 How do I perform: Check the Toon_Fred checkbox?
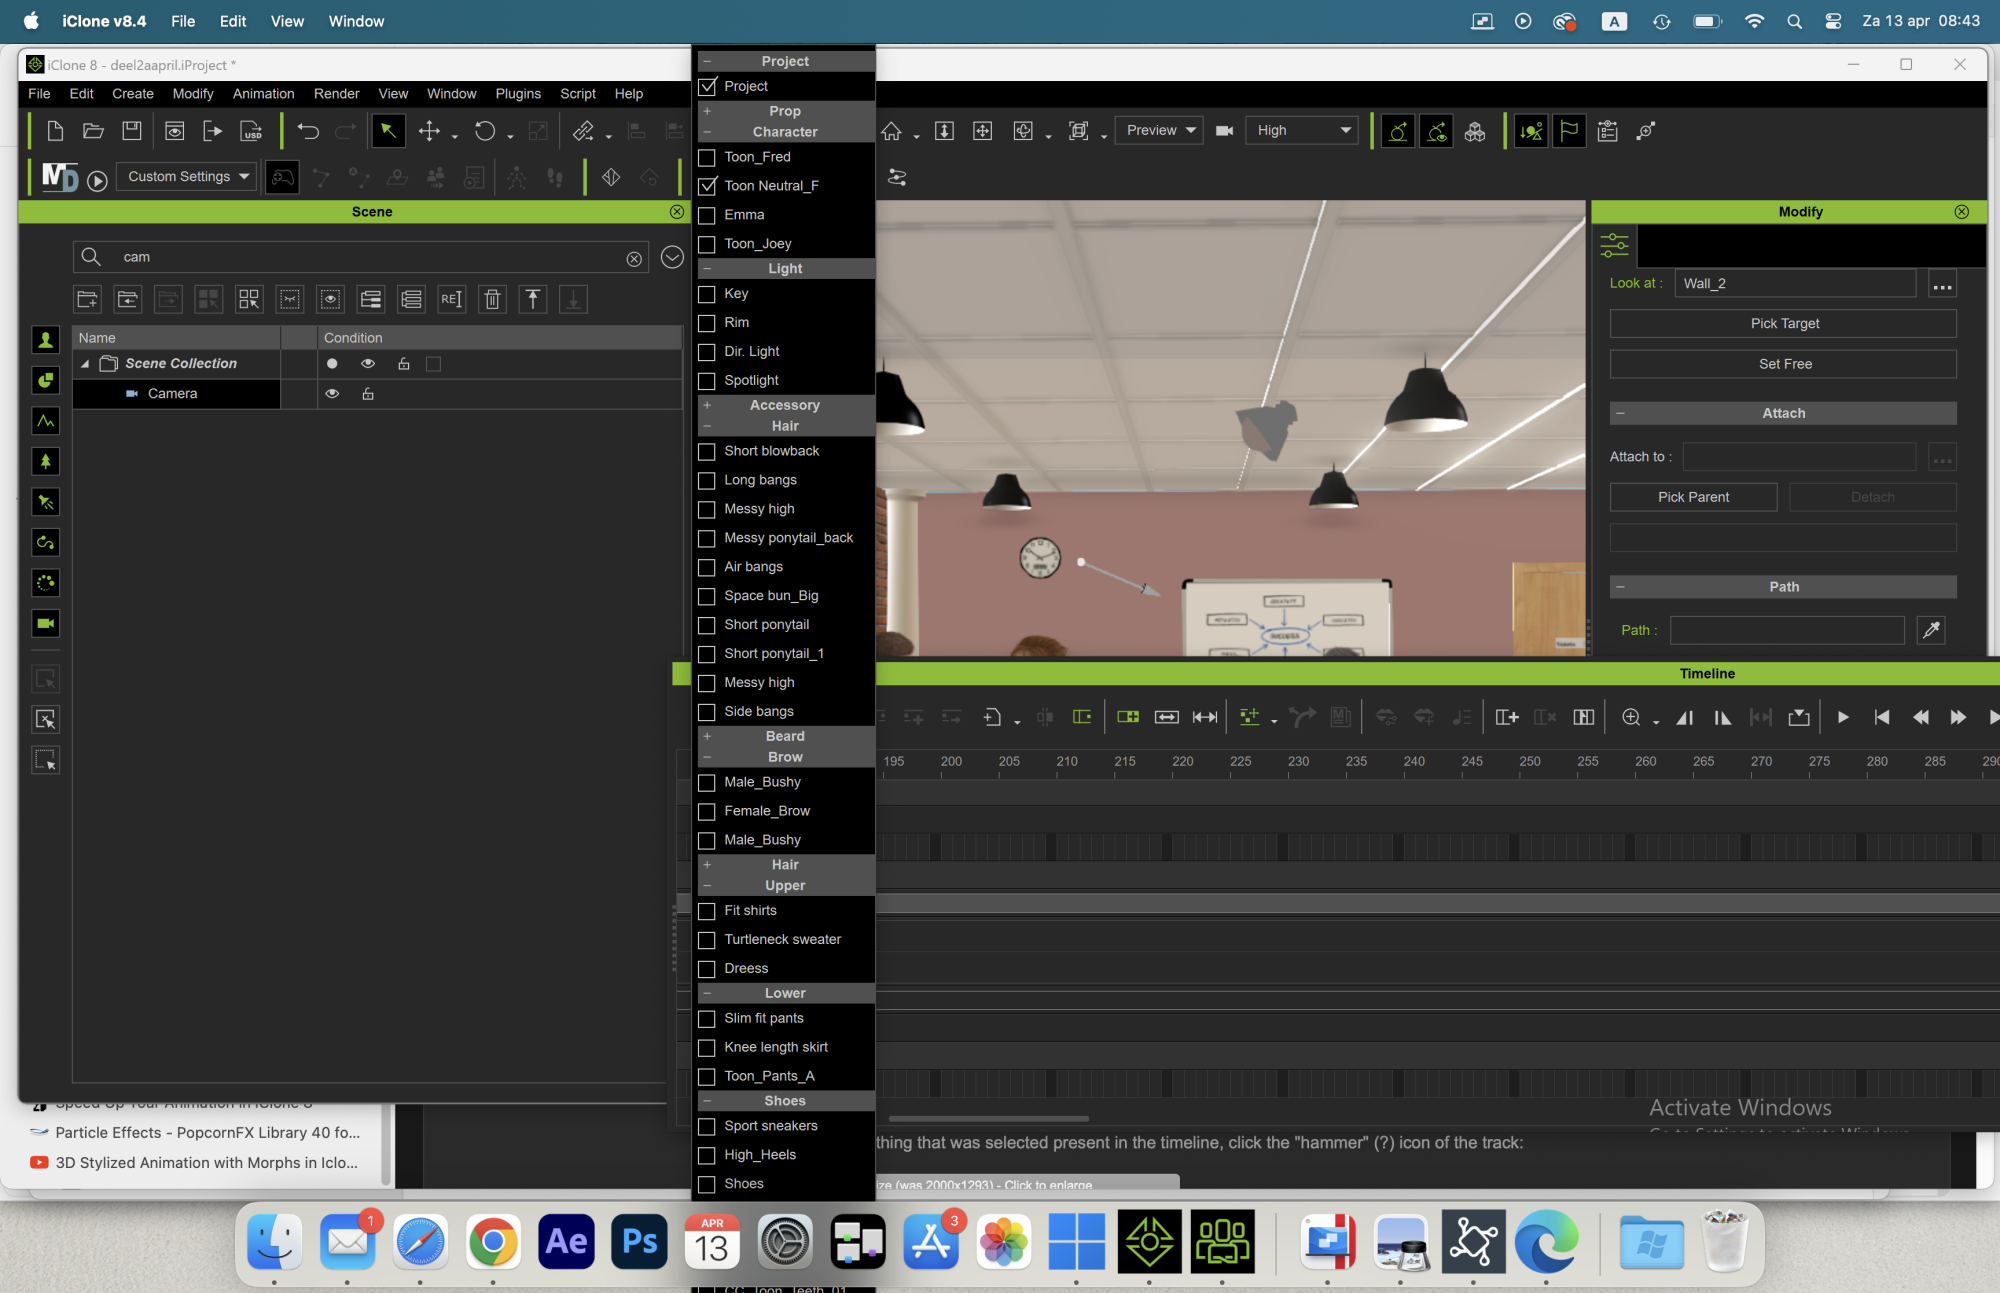[x=707, y=157]
